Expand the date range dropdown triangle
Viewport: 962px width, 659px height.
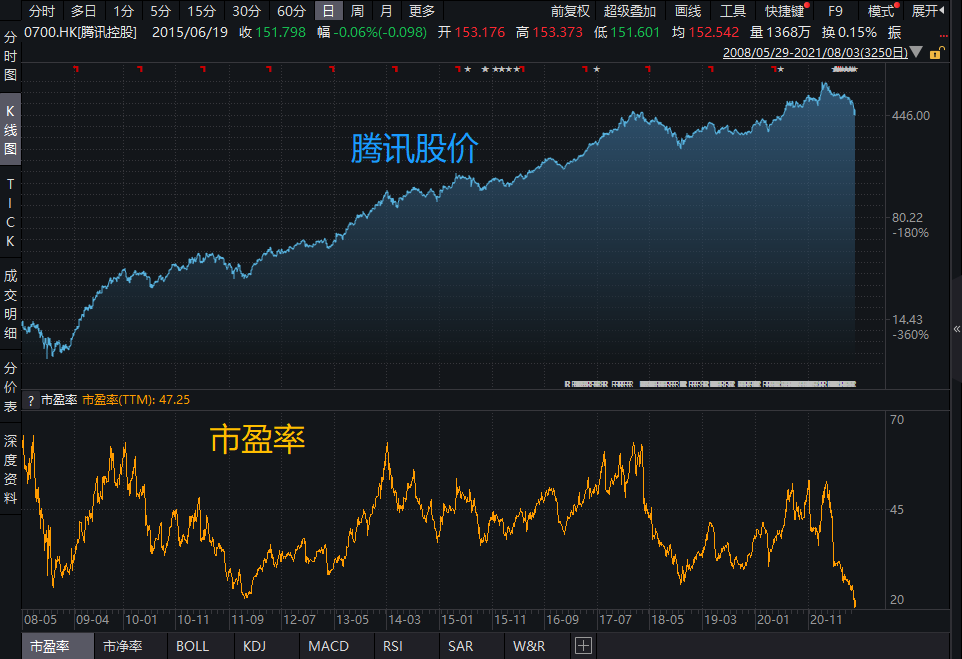coord(916,52)
